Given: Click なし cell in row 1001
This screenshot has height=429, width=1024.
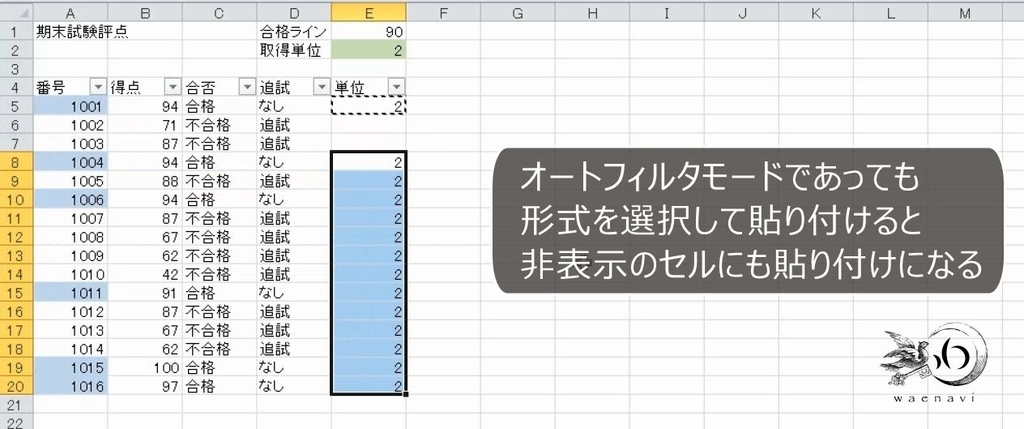Looking at the screenshot, I should tap(294, 106).
